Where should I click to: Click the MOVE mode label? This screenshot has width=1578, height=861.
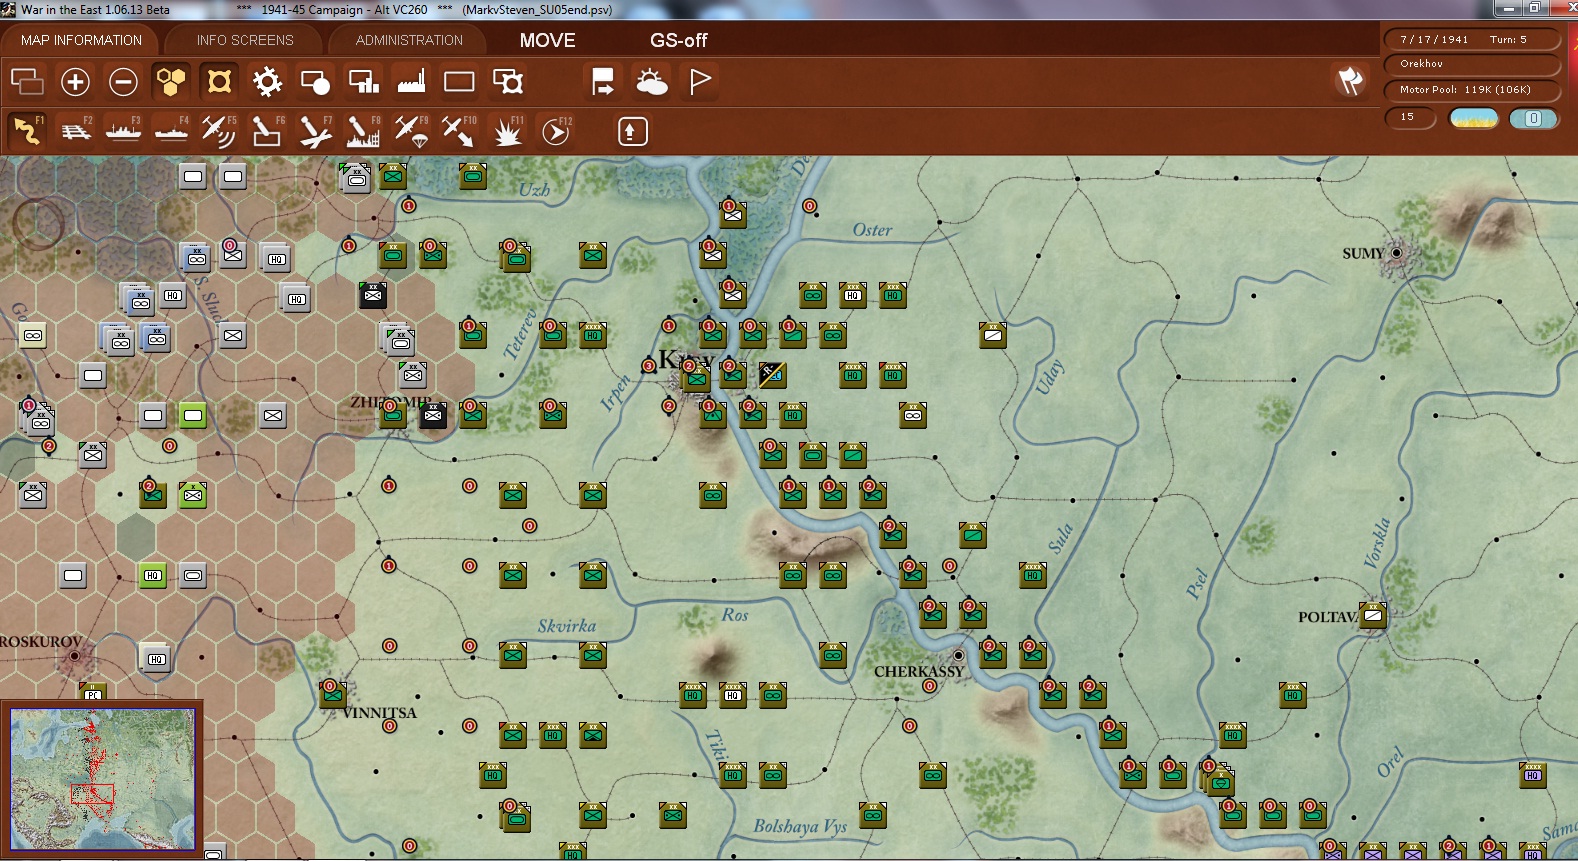click(x=547, y=40)
